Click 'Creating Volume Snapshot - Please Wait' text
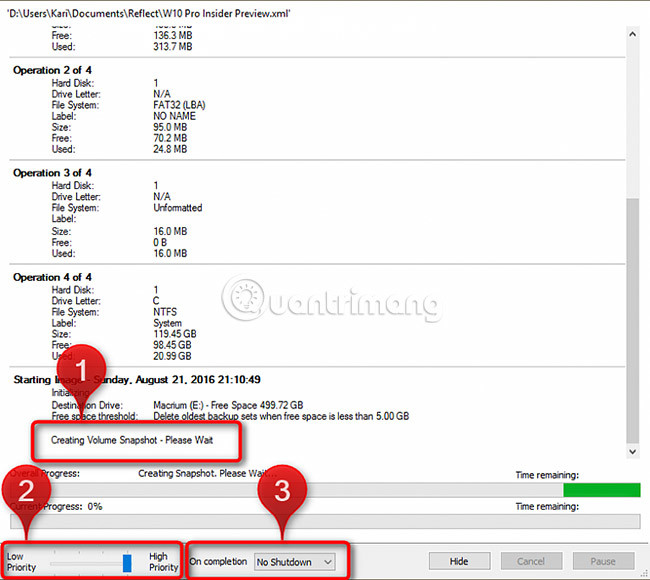The image size is (650, 580). (132, 440)
